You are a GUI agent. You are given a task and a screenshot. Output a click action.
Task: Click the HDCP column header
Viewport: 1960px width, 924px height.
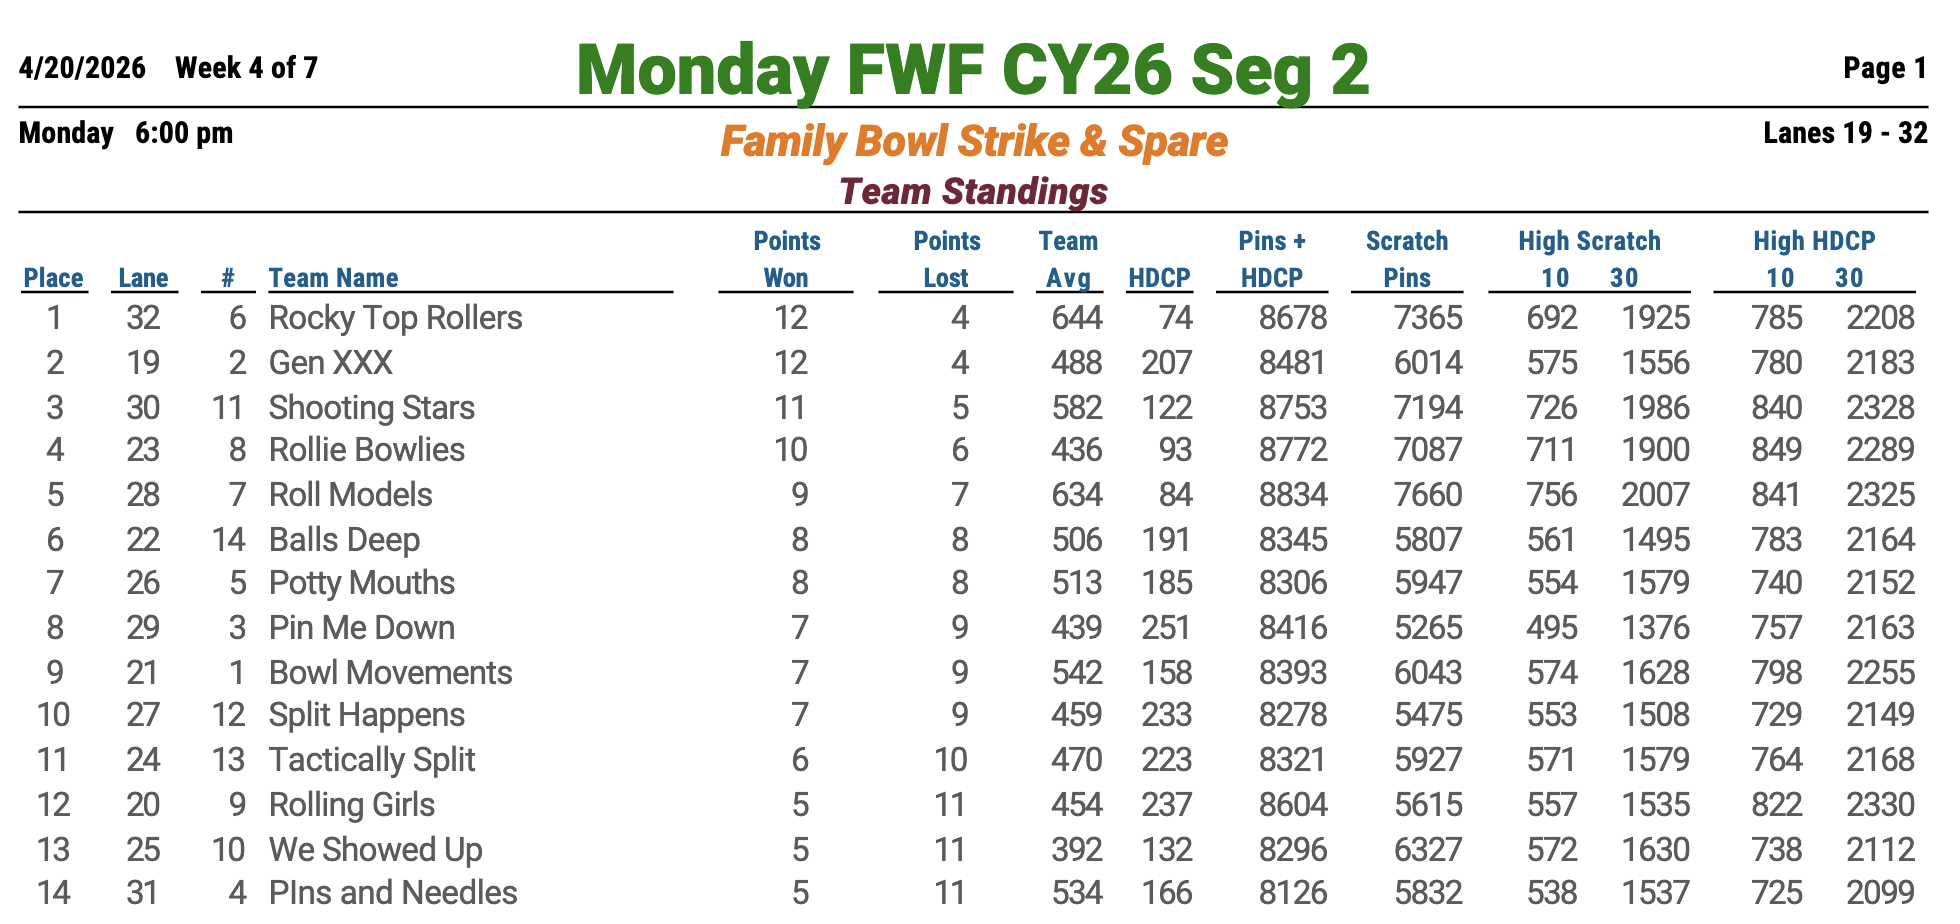tap(1159, 278)
